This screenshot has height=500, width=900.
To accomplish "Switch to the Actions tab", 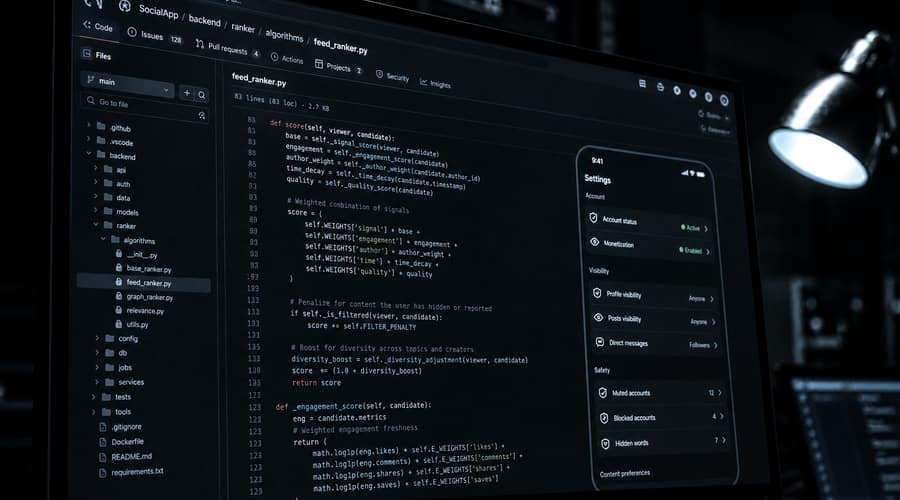I will tap(286, 59).
